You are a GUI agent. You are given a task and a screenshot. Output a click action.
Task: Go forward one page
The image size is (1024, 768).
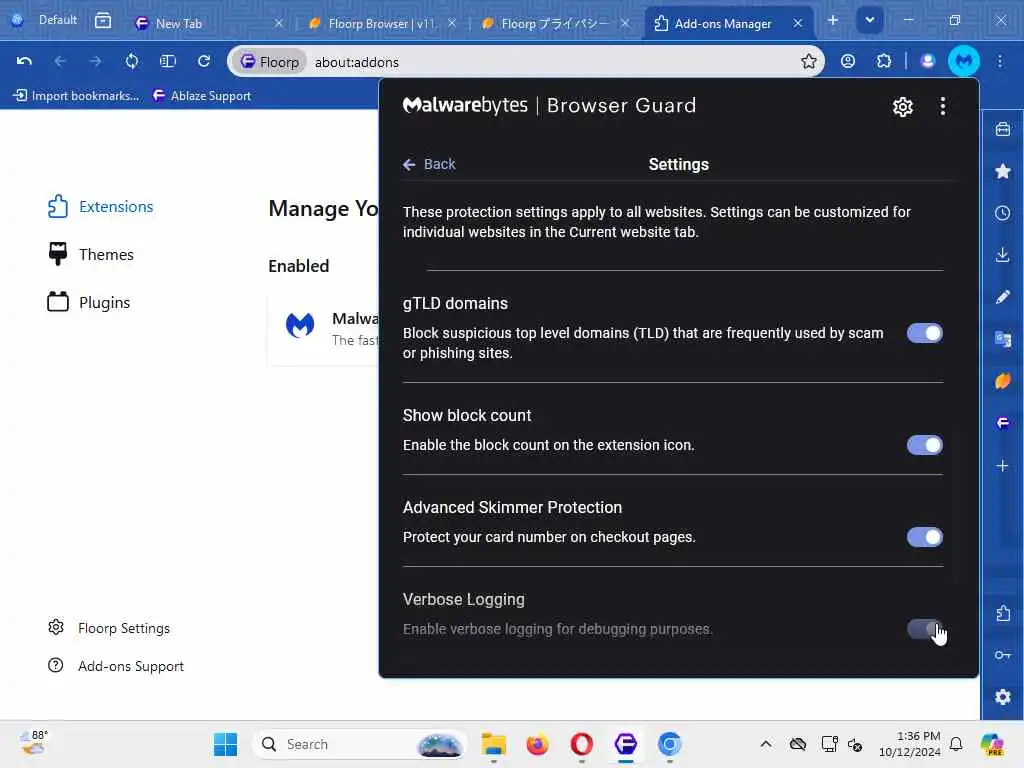tap(95, 61)
